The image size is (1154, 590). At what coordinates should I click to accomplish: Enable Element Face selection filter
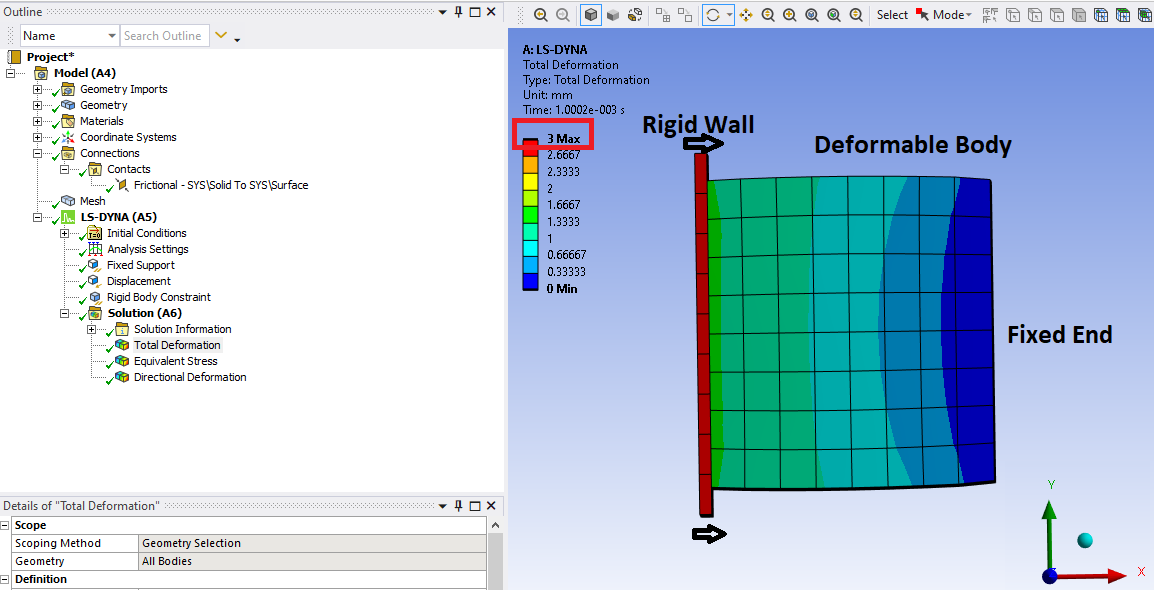tap(1123, 15)
